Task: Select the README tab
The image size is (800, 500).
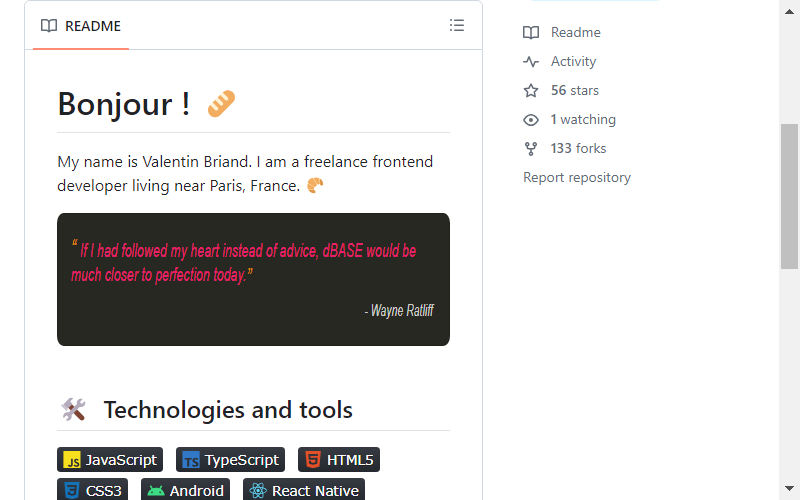Action: tap(81, 26)
